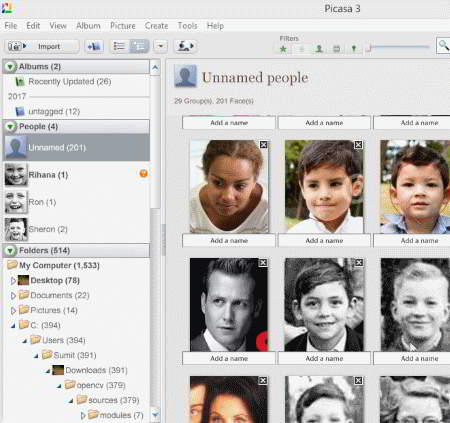This screenshot has width=450, height=423.
Task: Toggle the starred photos filter
Action: pos(283,49)
